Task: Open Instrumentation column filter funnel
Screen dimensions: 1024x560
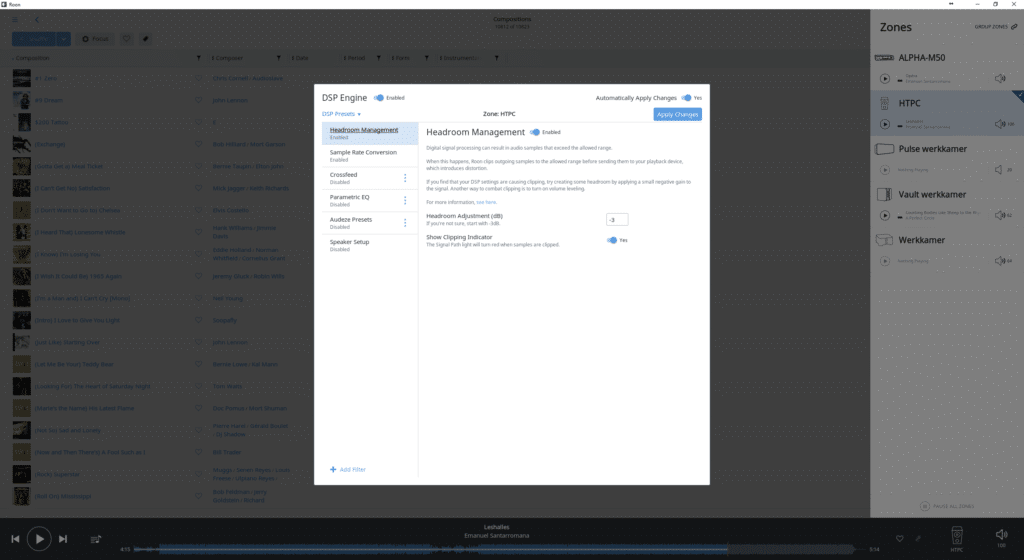Action: coord(496,58)
